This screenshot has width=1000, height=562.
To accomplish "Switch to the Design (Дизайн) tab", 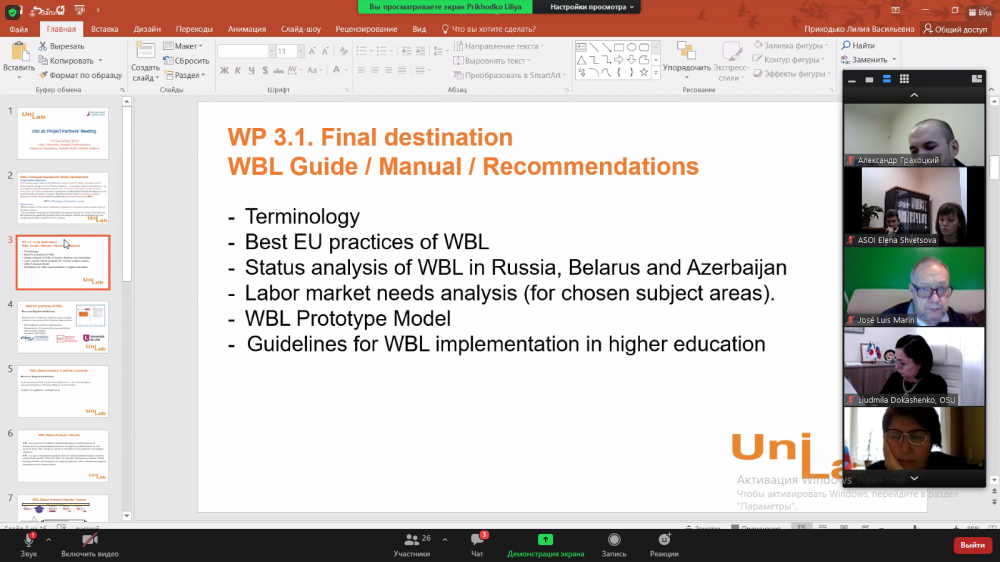I will tap(147, 29).
